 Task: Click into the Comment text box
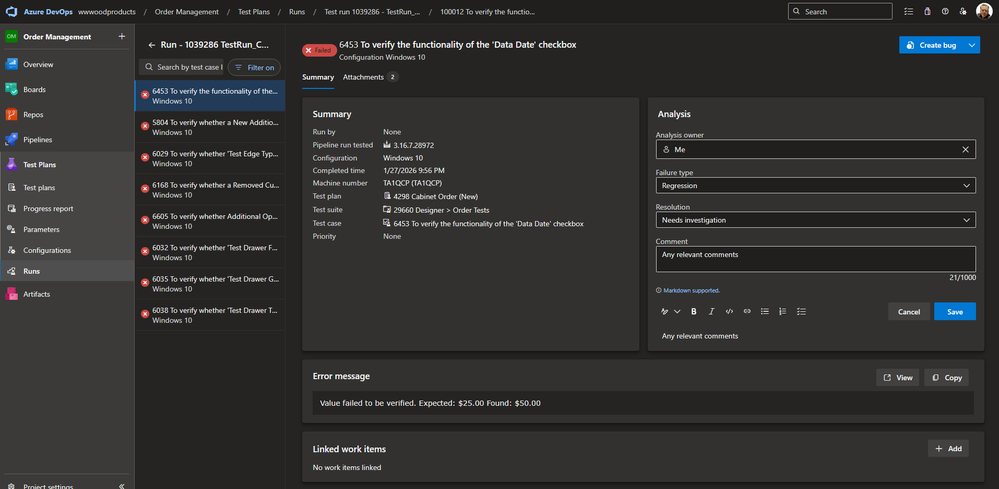pyautogui.click(x=815, y=259)
